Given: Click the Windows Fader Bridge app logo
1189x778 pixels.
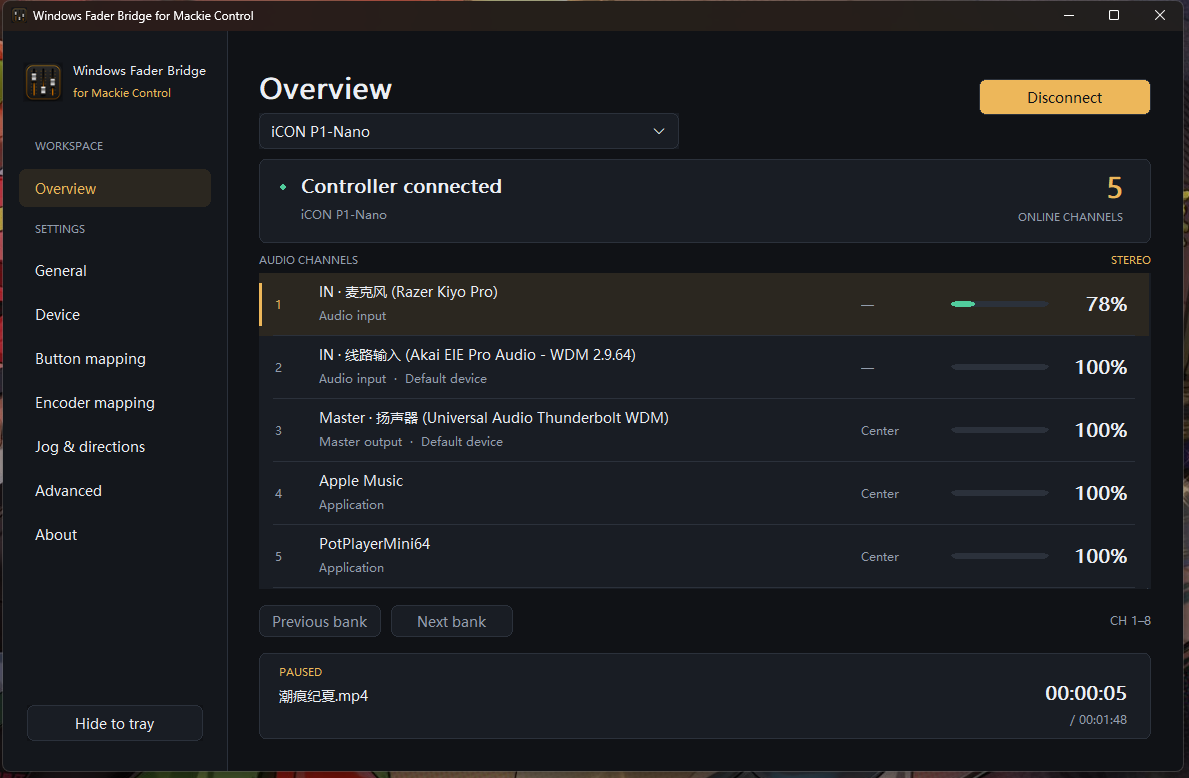Looking at the screenshot, I should tap(43, 82).
